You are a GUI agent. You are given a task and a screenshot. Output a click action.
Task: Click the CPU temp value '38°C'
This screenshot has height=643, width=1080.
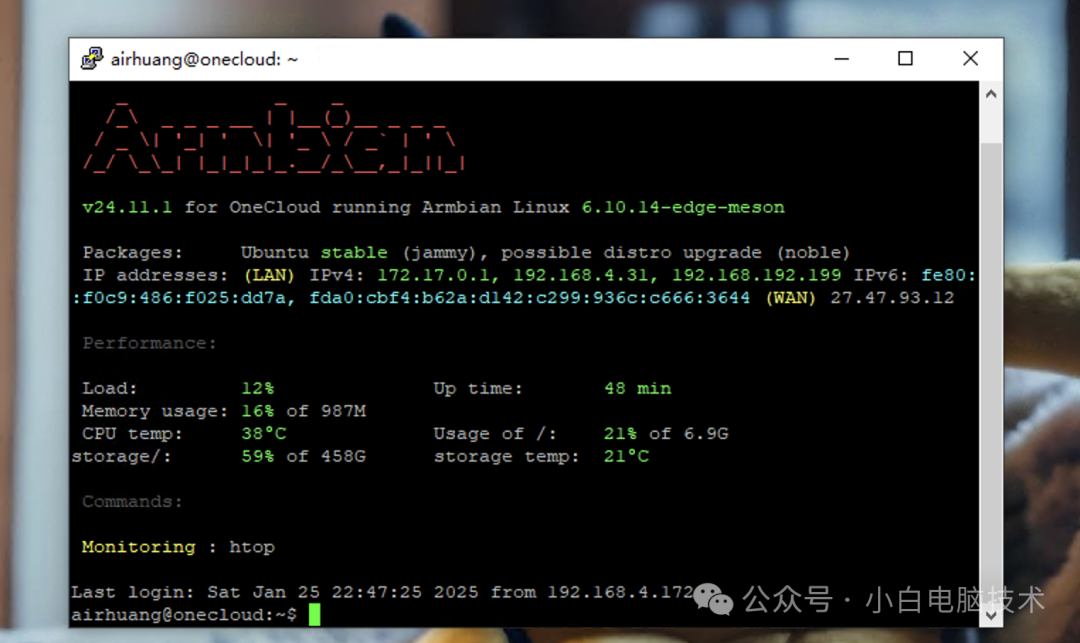coord(263,434)
